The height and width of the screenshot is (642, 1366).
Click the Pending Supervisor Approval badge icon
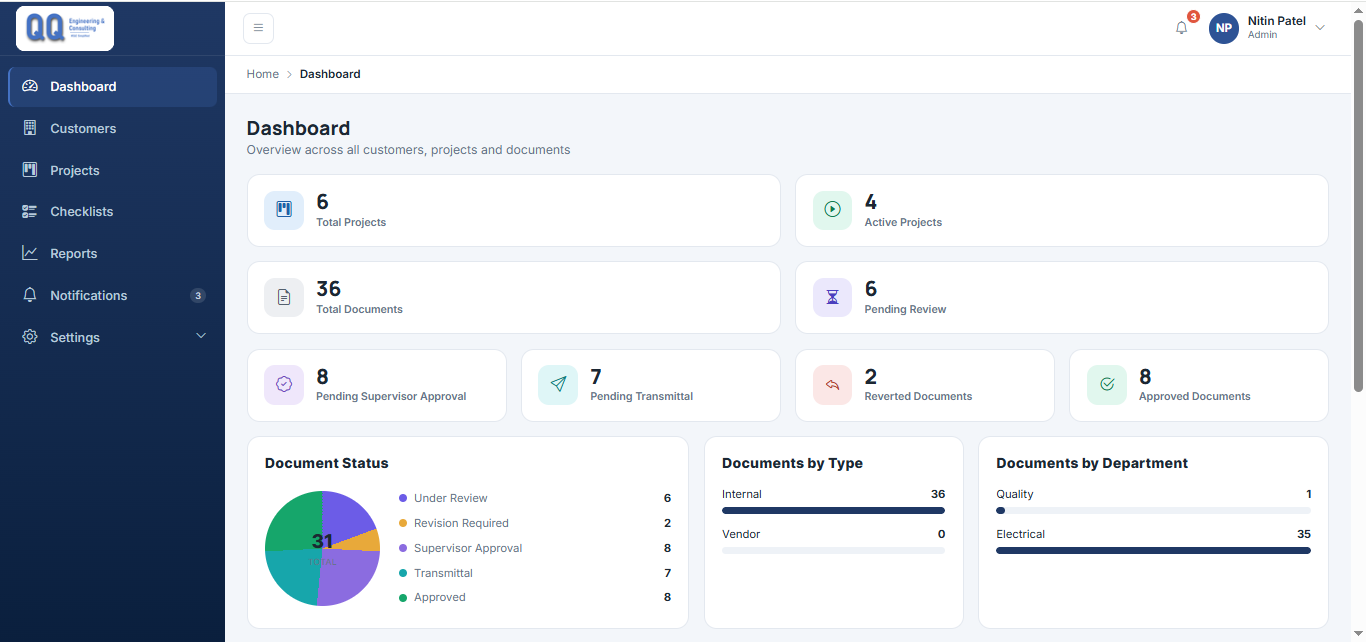(x=284, y=385)
